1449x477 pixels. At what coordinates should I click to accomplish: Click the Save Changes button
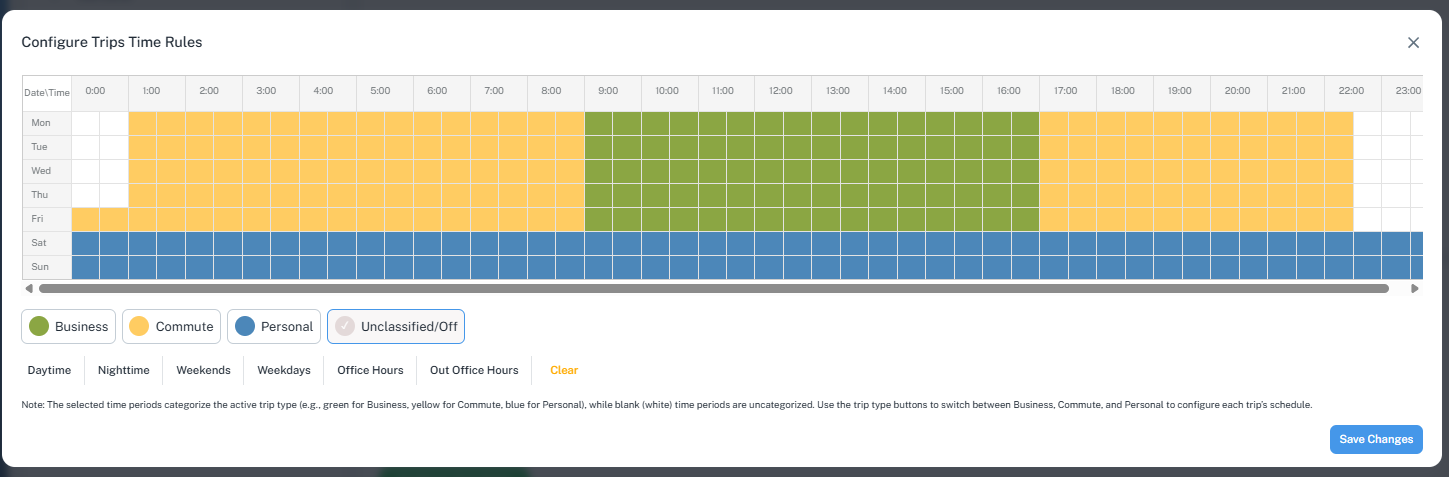coord(1376,439)
